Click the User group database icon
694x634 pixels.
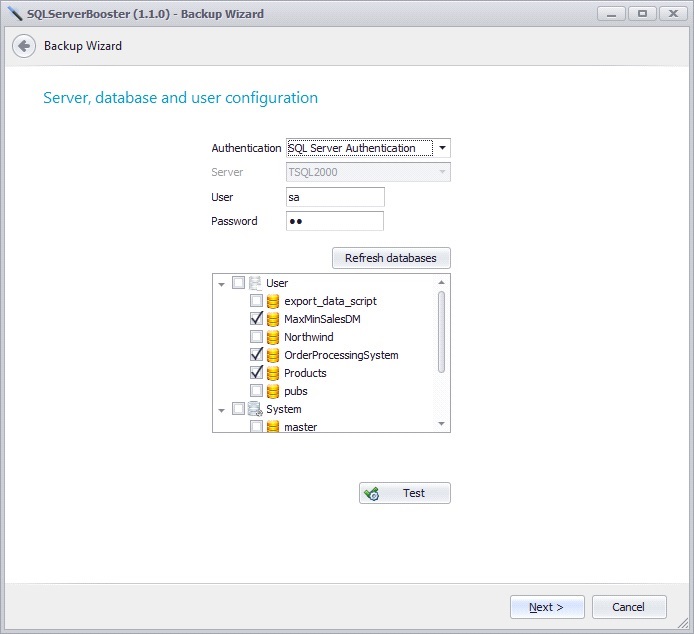255,283
